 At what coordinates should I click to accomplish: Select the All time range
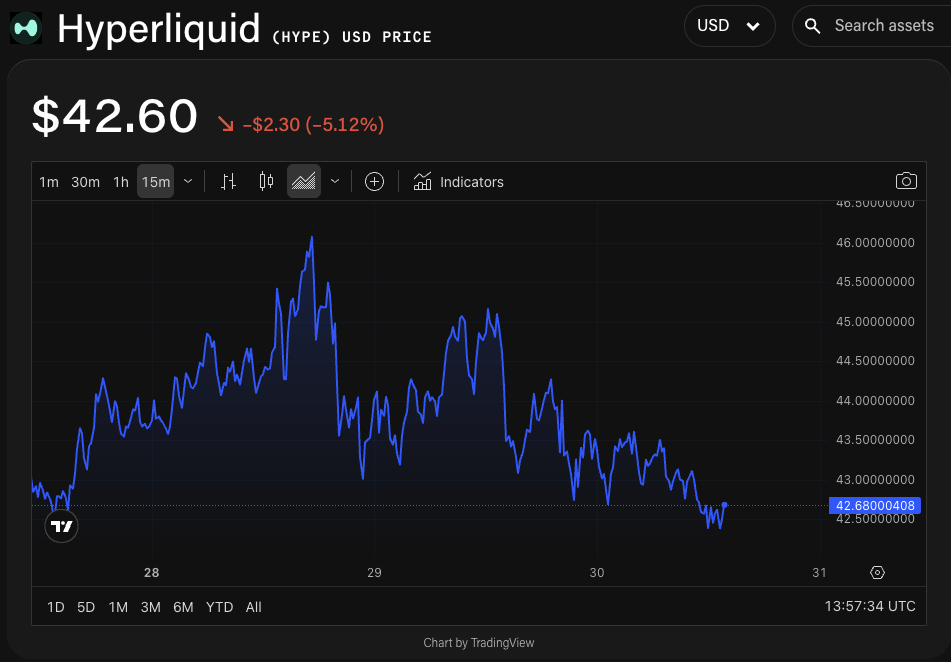(253, 607)
